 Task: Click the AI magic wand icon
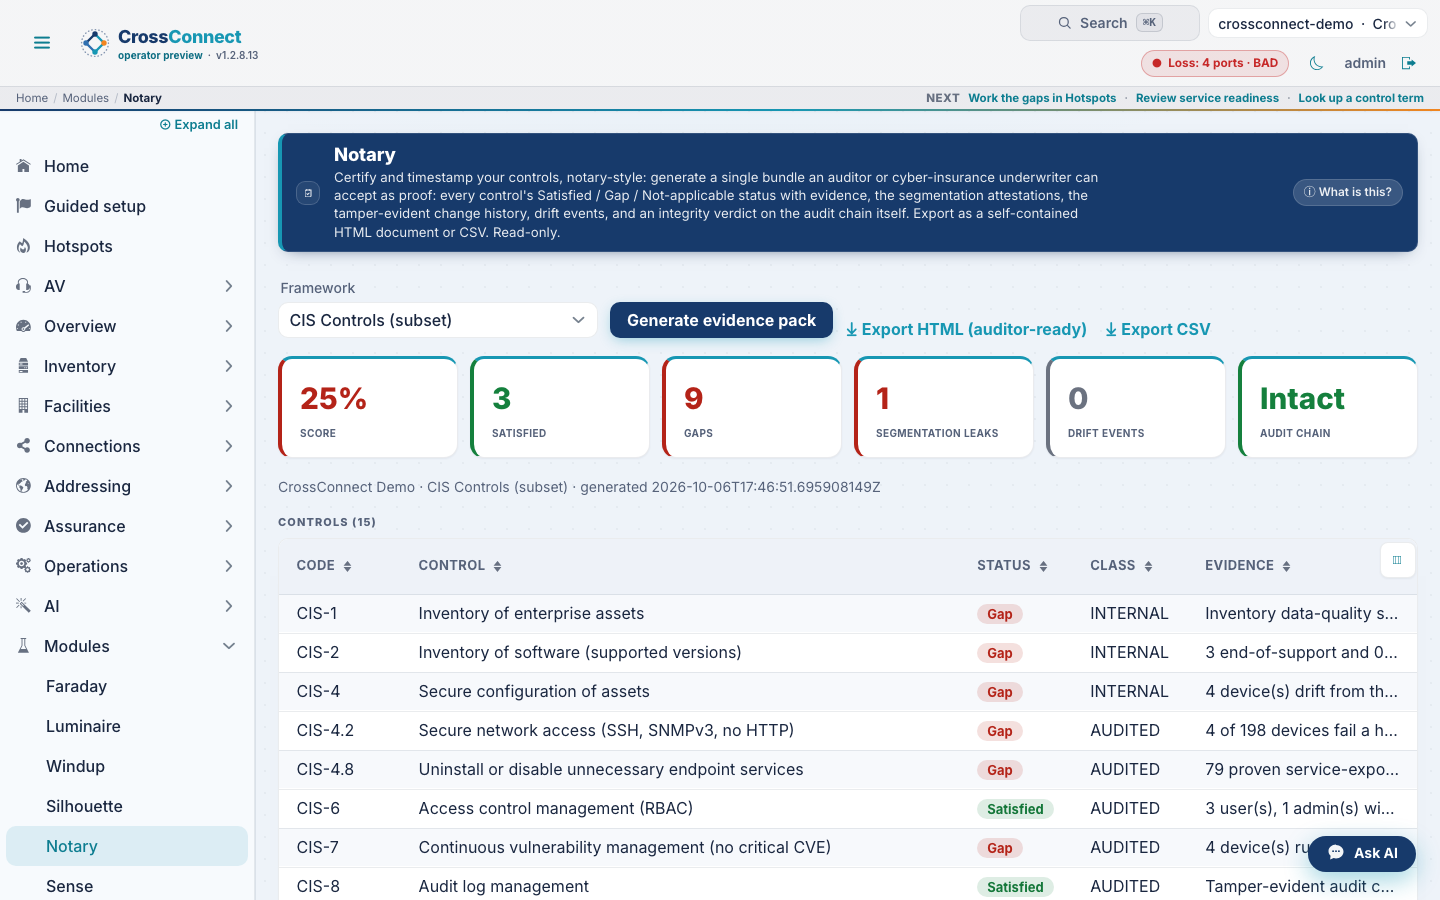[24, 606]
